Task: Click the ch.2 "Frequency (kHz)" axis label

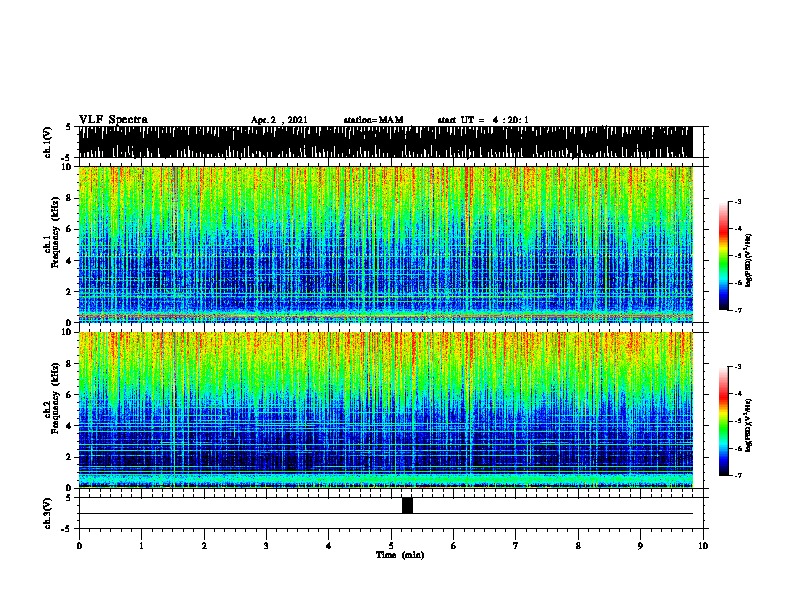Action: 55,398
